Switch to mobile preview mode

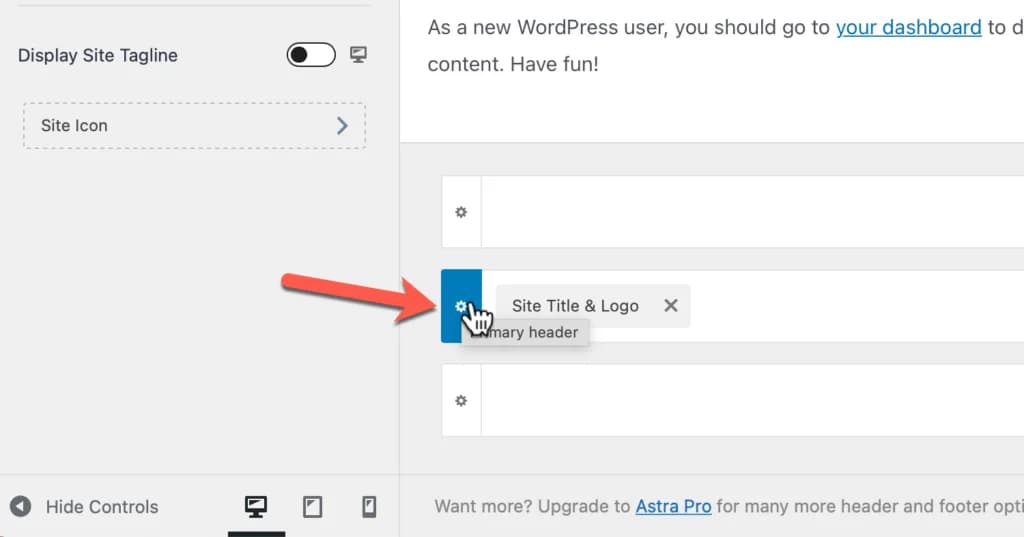point(369,507)
